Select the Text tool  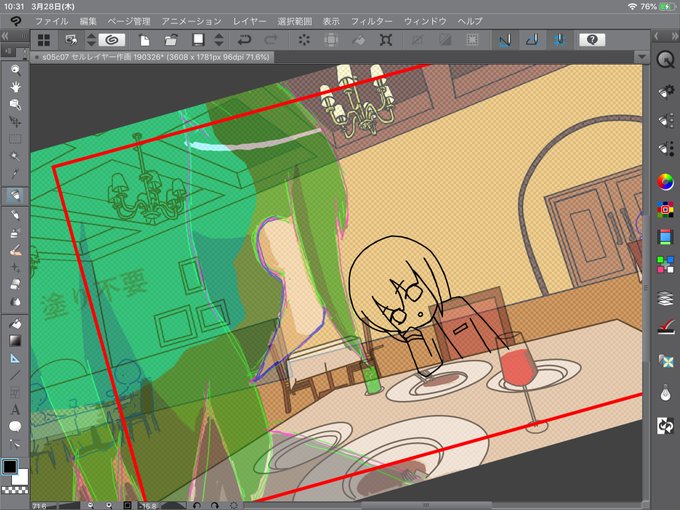tap(15, 410)
